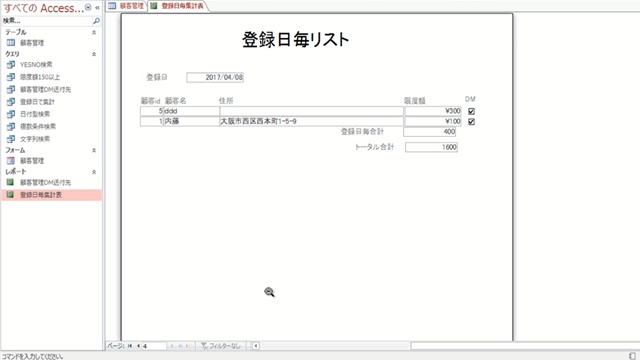Switch to the 顧客管理 document tab
The height and width of the screenshot is (360, 640).
(127, 6)
